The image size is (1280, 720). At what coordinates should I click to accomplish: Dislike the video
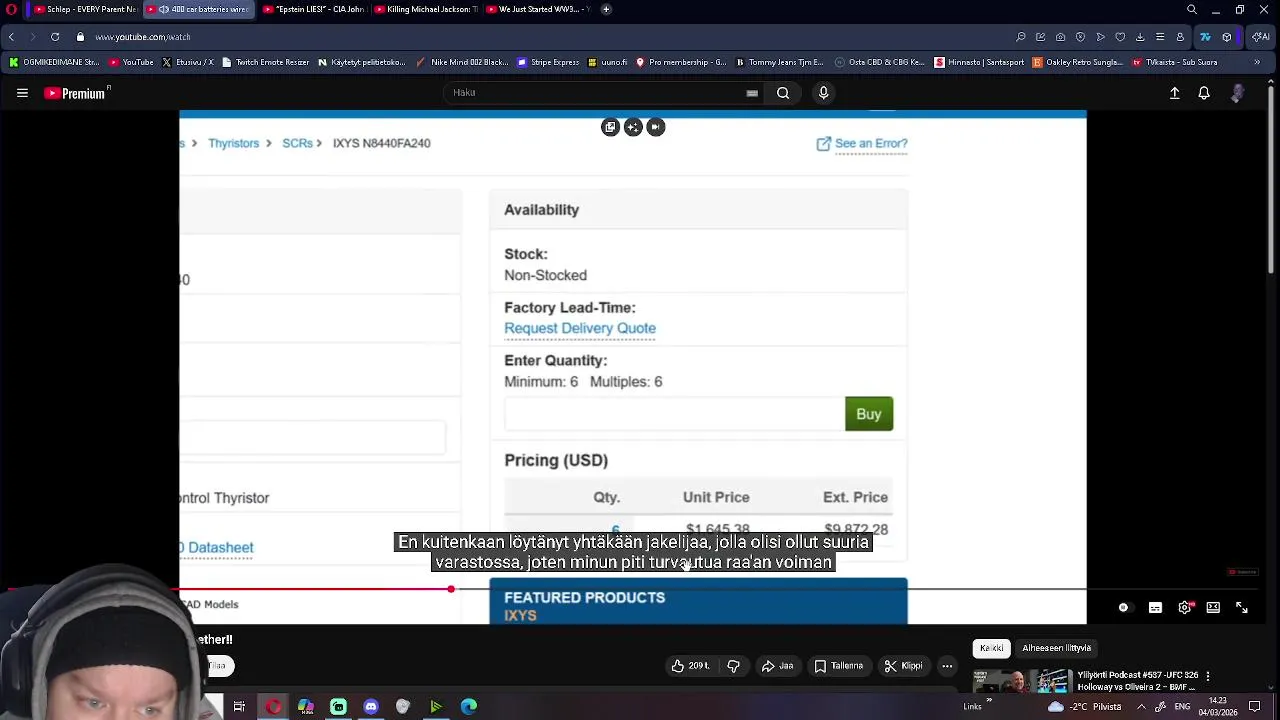733,666
